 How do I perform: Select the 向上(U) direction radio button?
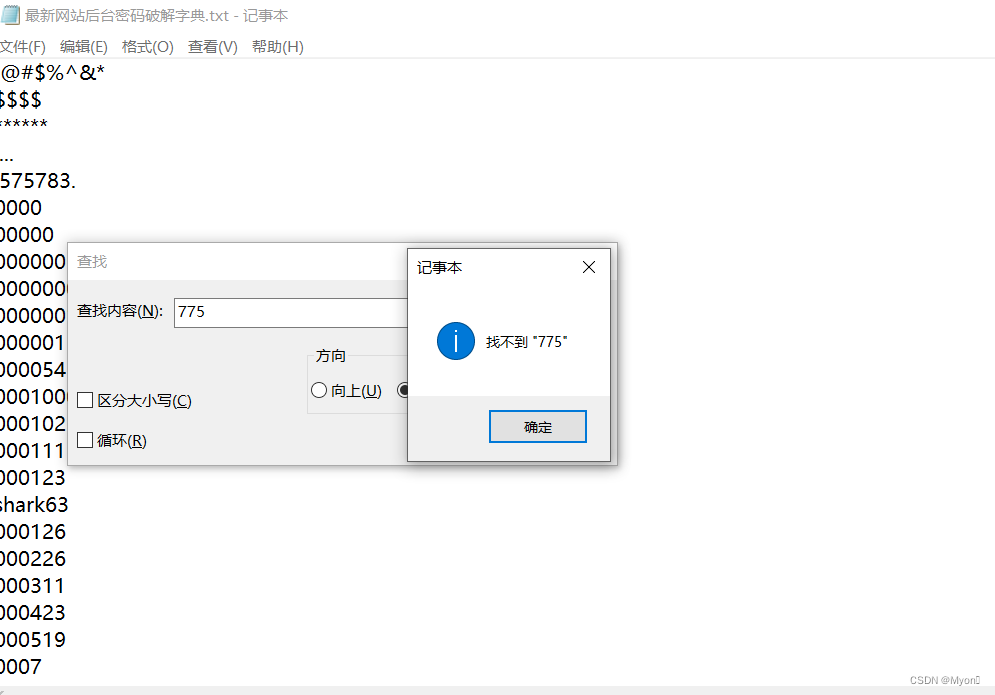318,390
